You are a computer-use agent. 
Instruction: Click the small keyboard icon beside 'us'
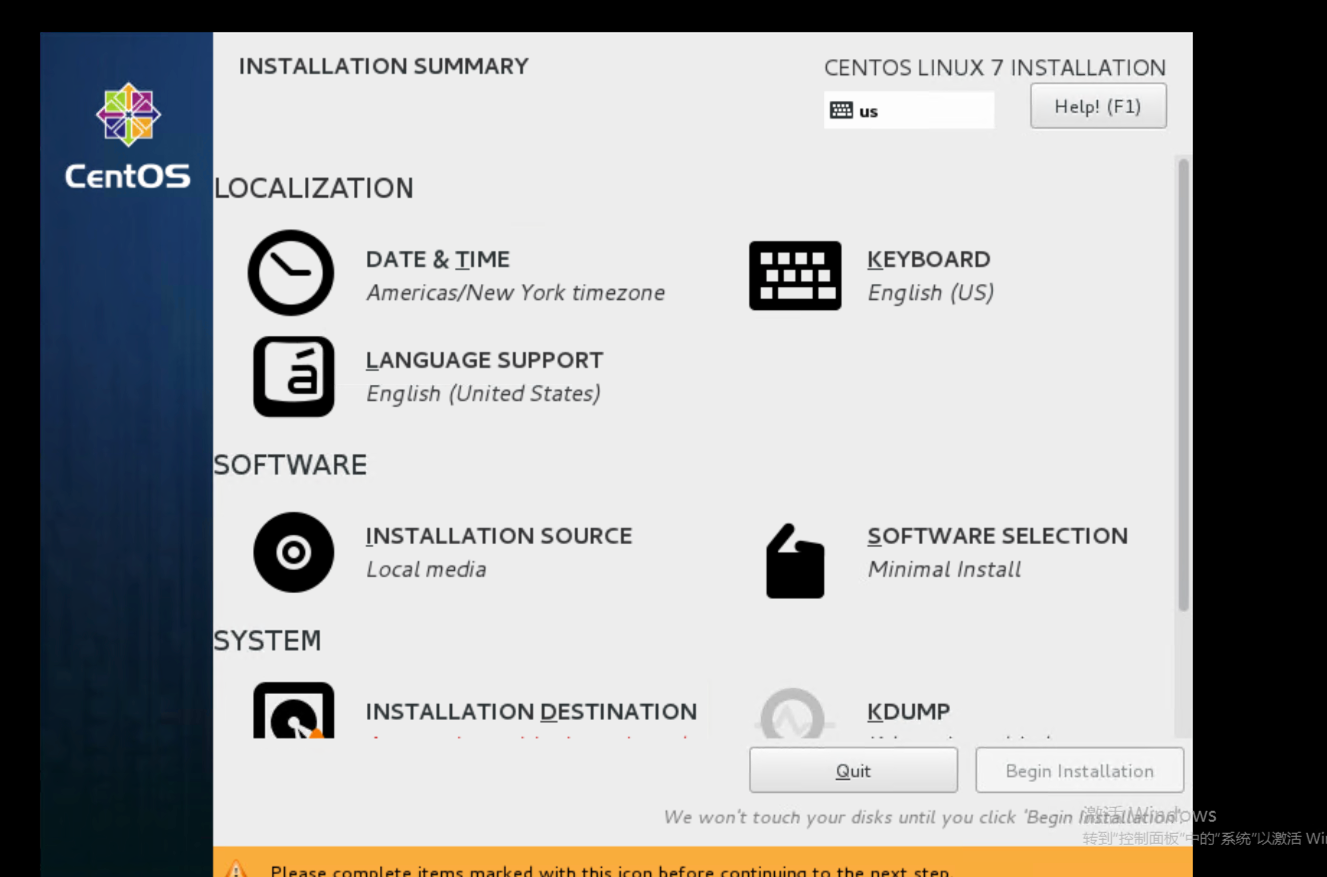point(842,111)
